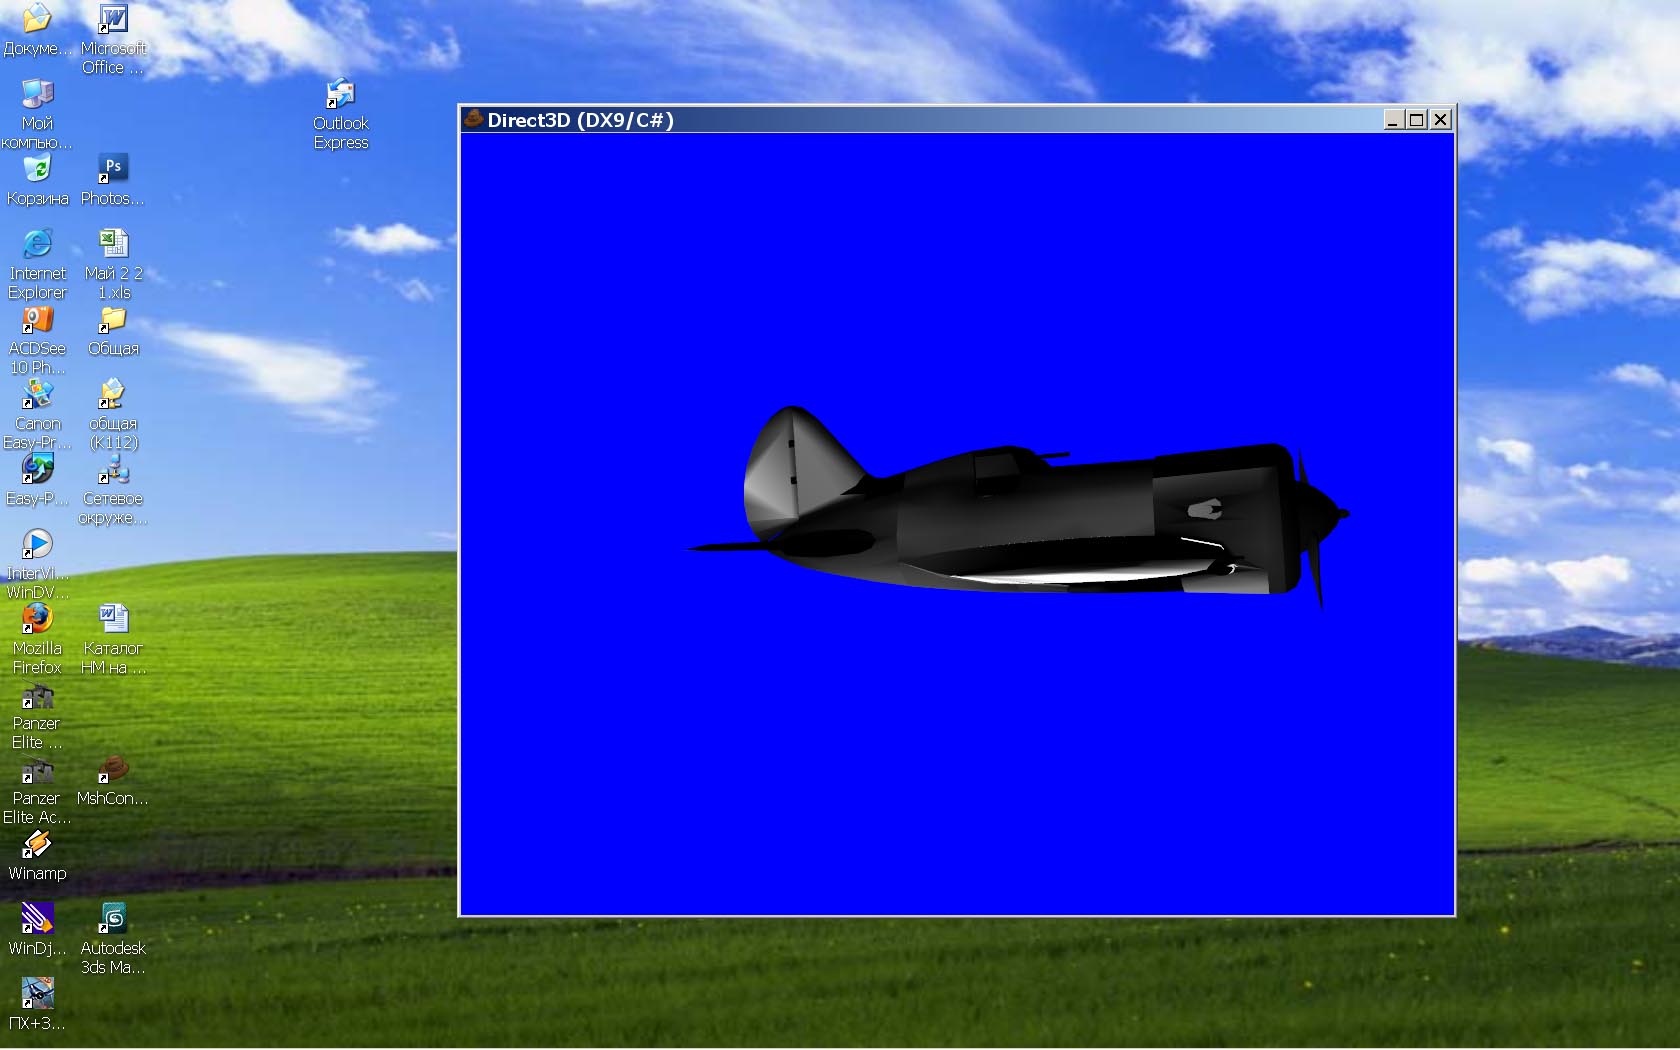1680x1050 pixels.
Task: Select the Каталог НМ на... document
Action: 113,639
